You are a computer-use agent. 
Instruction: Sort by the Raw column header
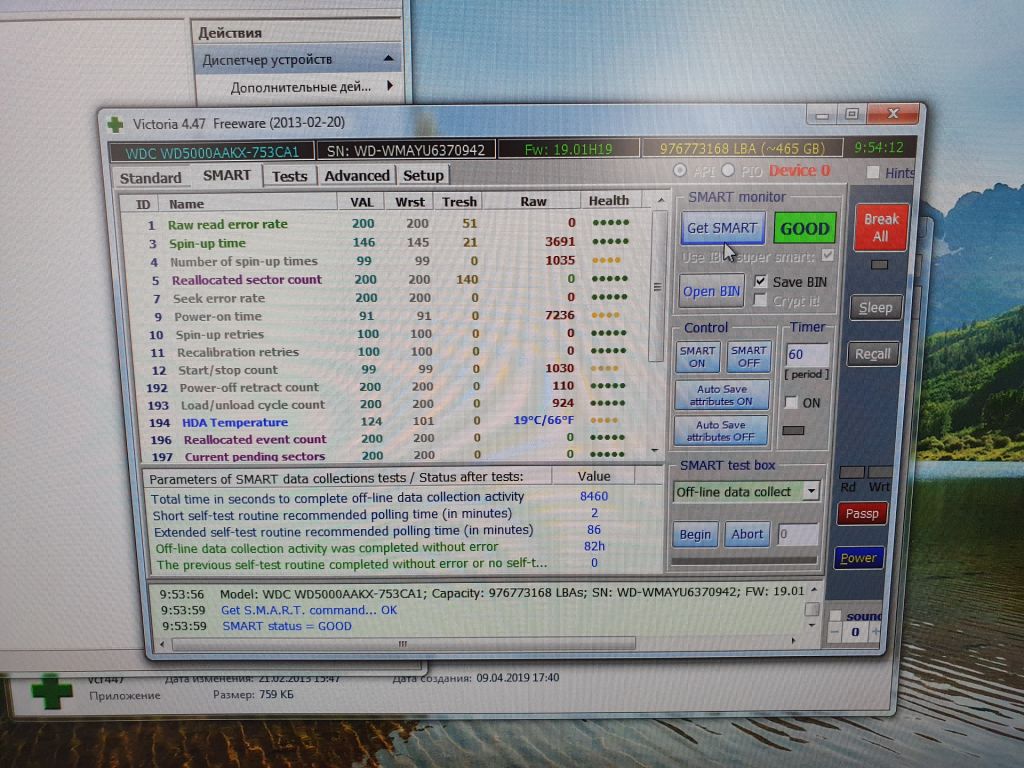[533, 201]
